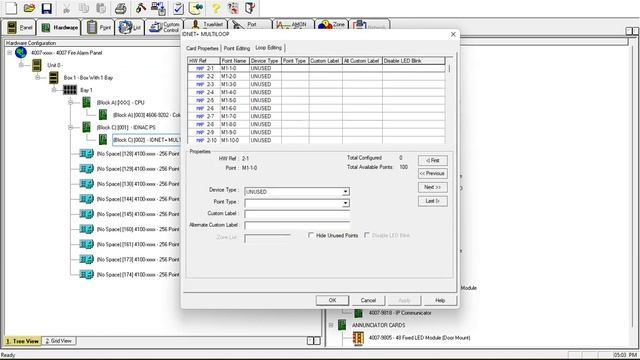Click the Paste toolbar icon
The image size is (640, 360).
point(101,8)
